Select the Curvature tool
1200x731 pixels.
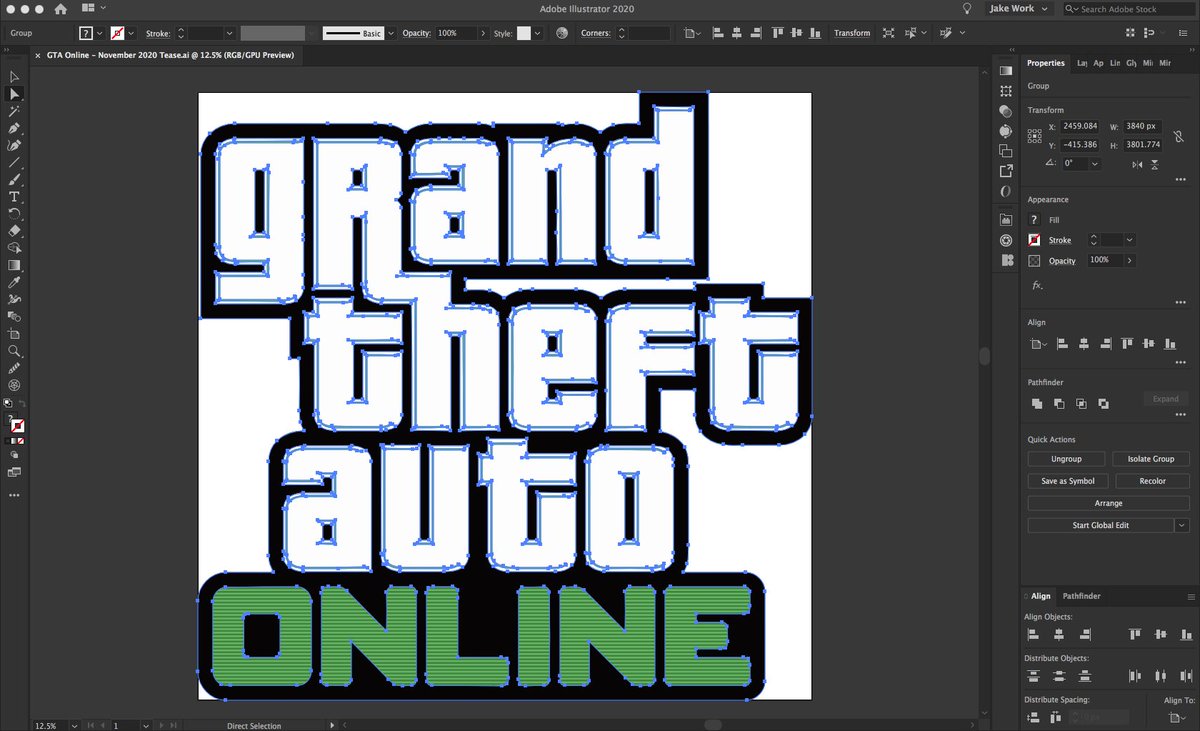[x=14, y=145]
